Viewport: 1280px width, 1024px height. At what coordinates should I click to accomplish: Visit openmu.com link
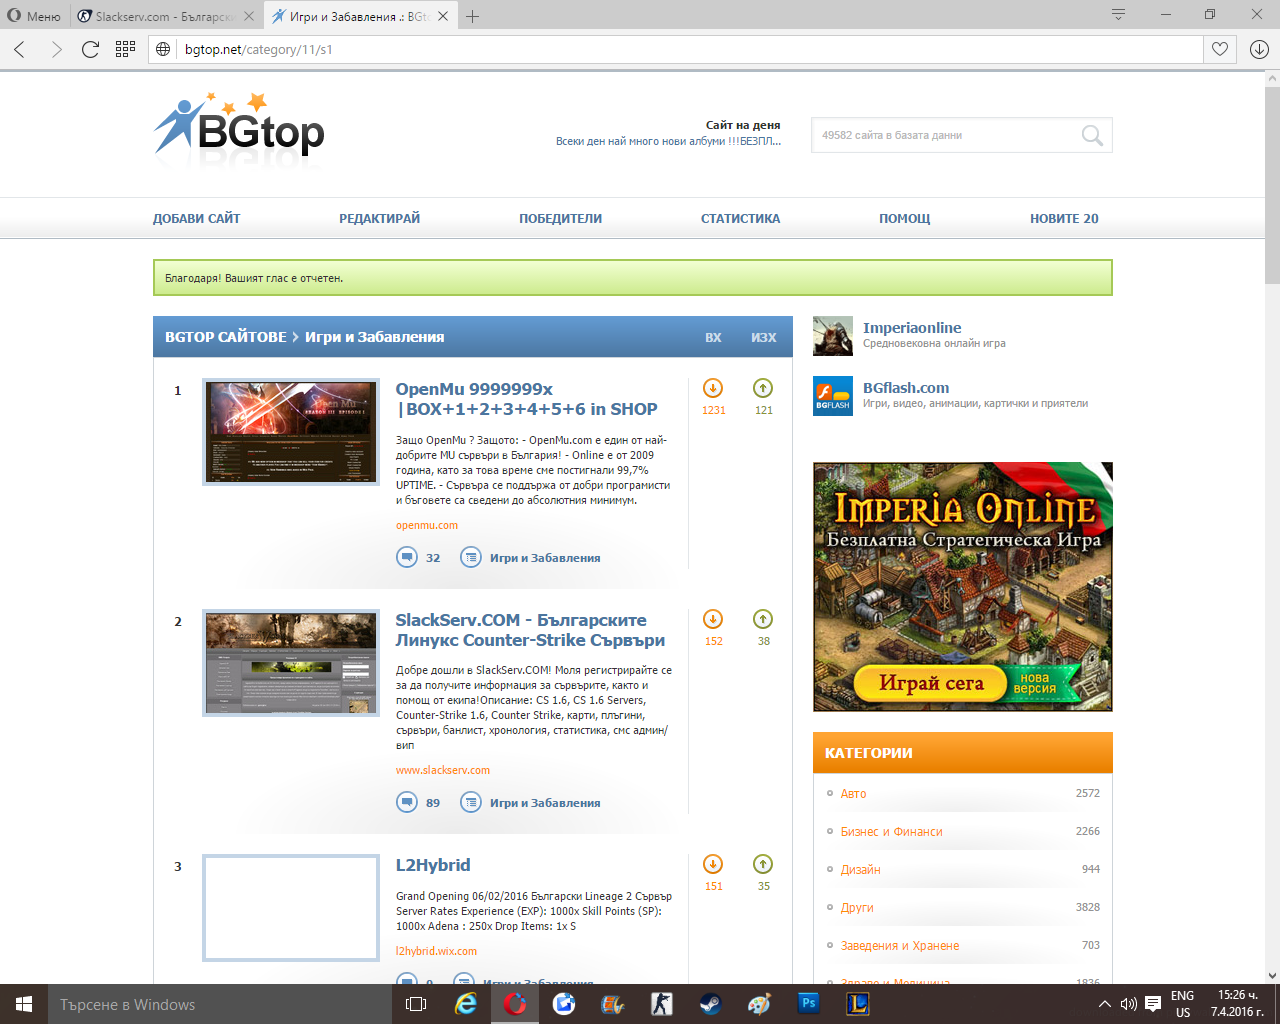427,525
